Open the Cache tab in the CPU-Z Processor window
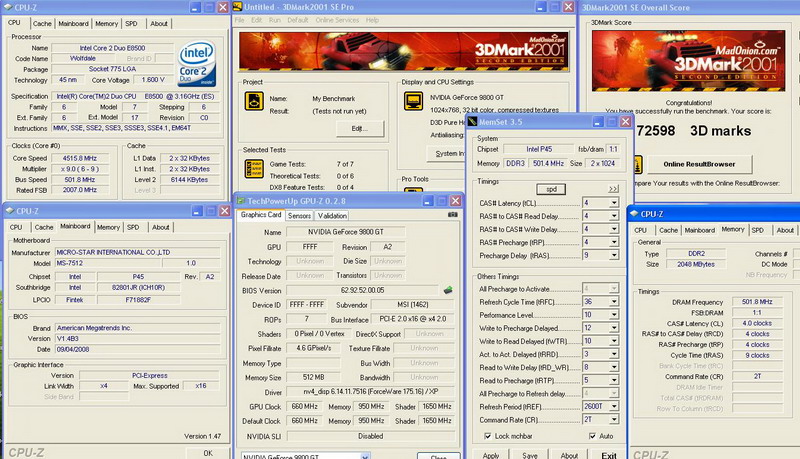The image size is (800, 459). click(x=42, y=23)
